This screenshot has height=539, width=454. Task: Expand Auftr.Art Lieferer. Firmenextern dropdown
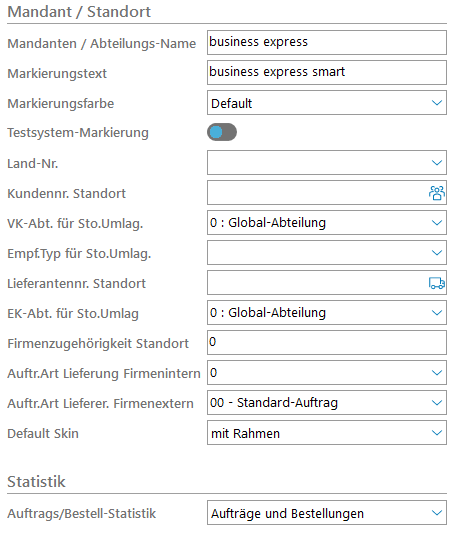[436, 403]
